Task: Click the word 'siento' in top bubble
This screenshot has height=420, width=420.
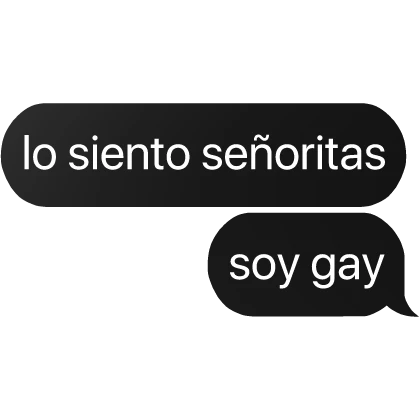Action: 130,153
